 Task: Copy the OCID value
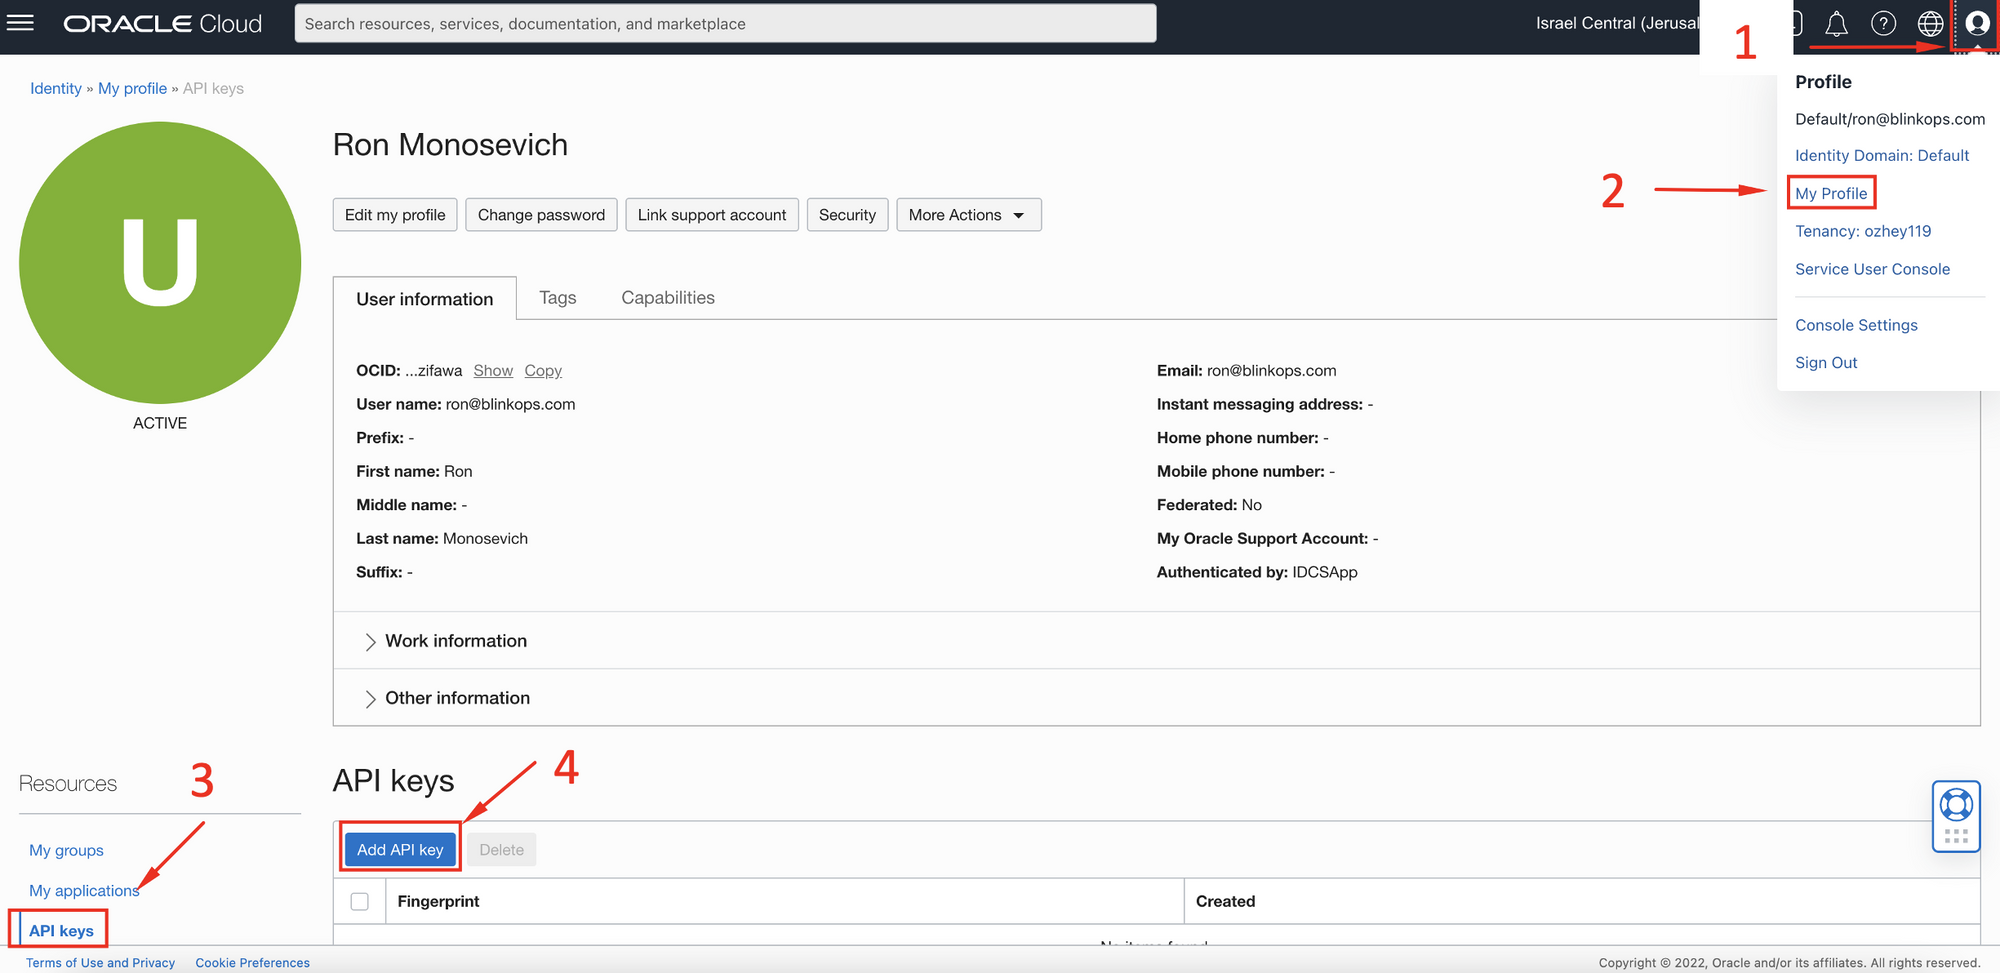point(543,371)
